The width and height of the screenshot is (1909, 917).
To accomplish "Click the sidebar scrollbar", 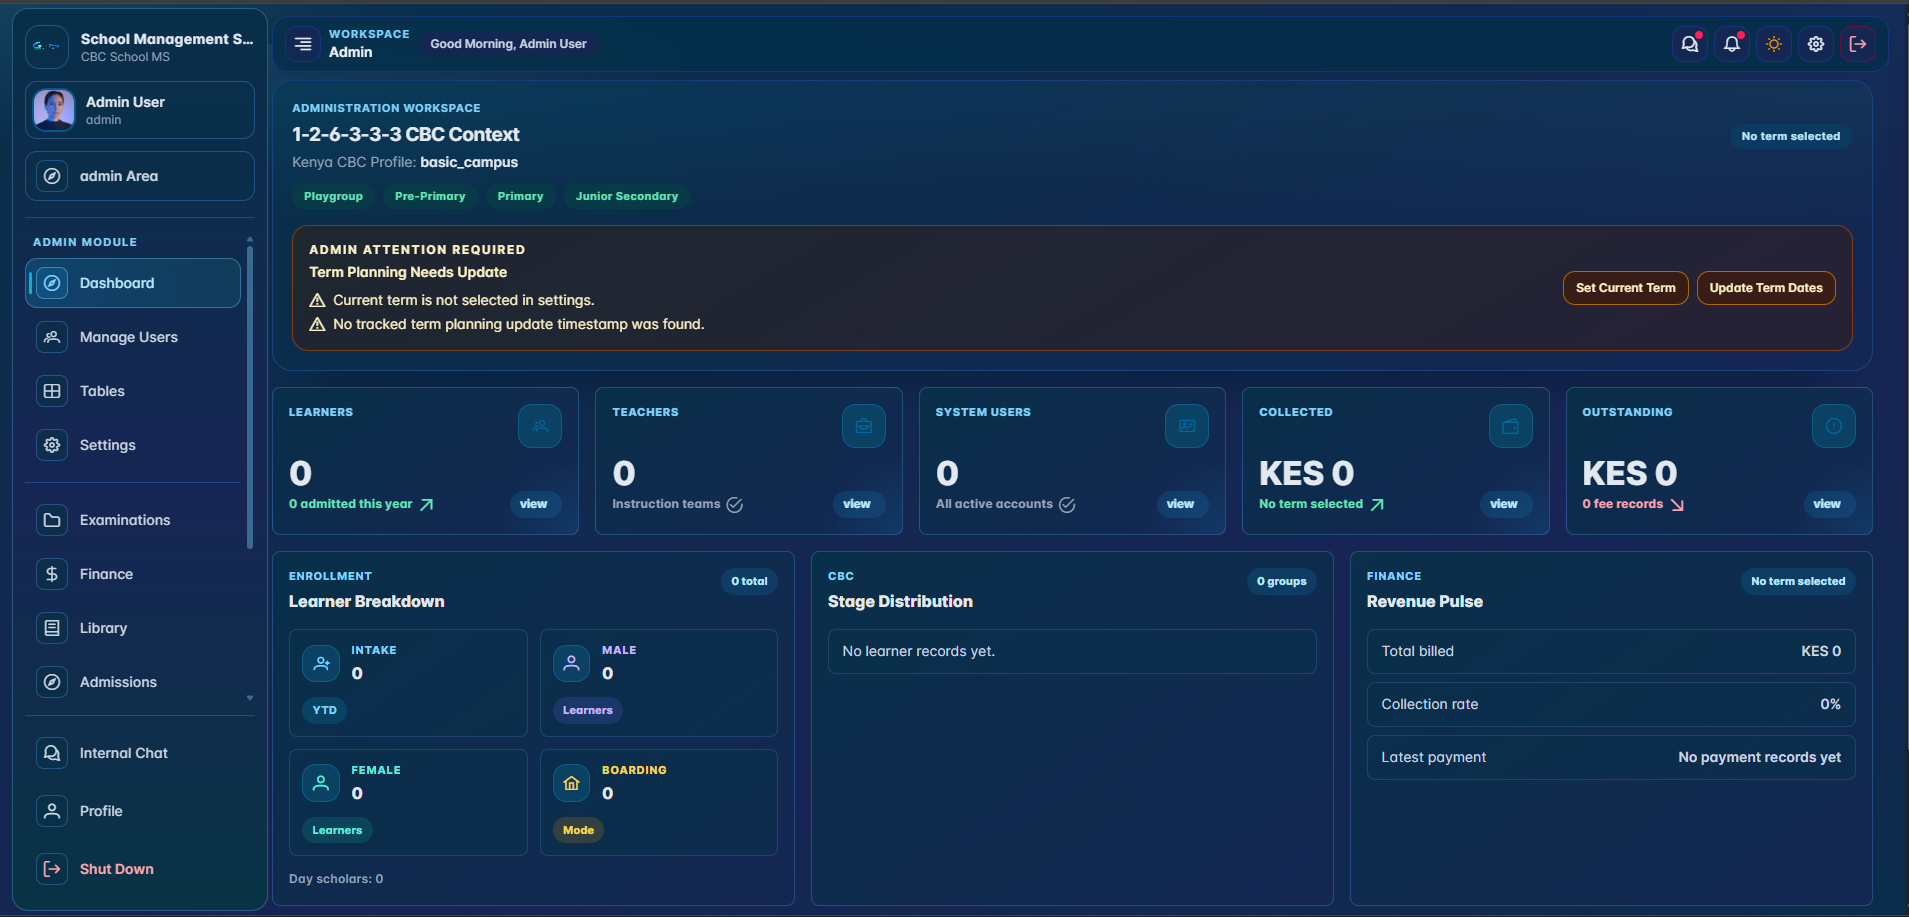I will (250, 398).
